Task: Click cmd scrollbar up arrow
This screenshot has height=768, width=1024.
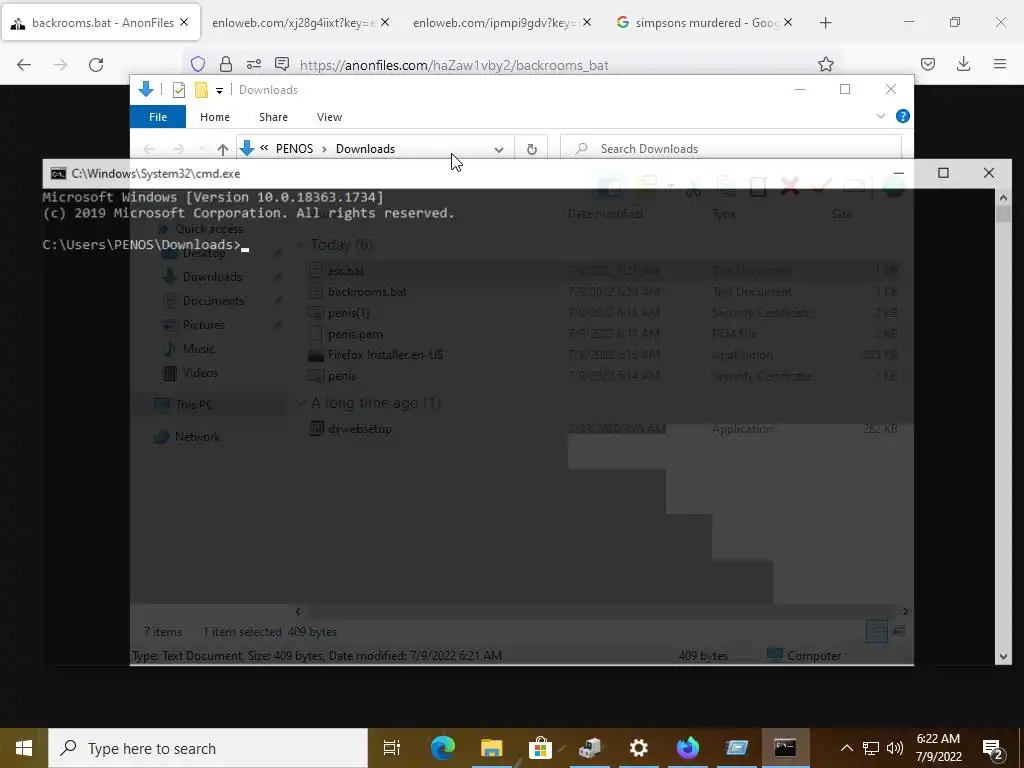Action: 1003,197
